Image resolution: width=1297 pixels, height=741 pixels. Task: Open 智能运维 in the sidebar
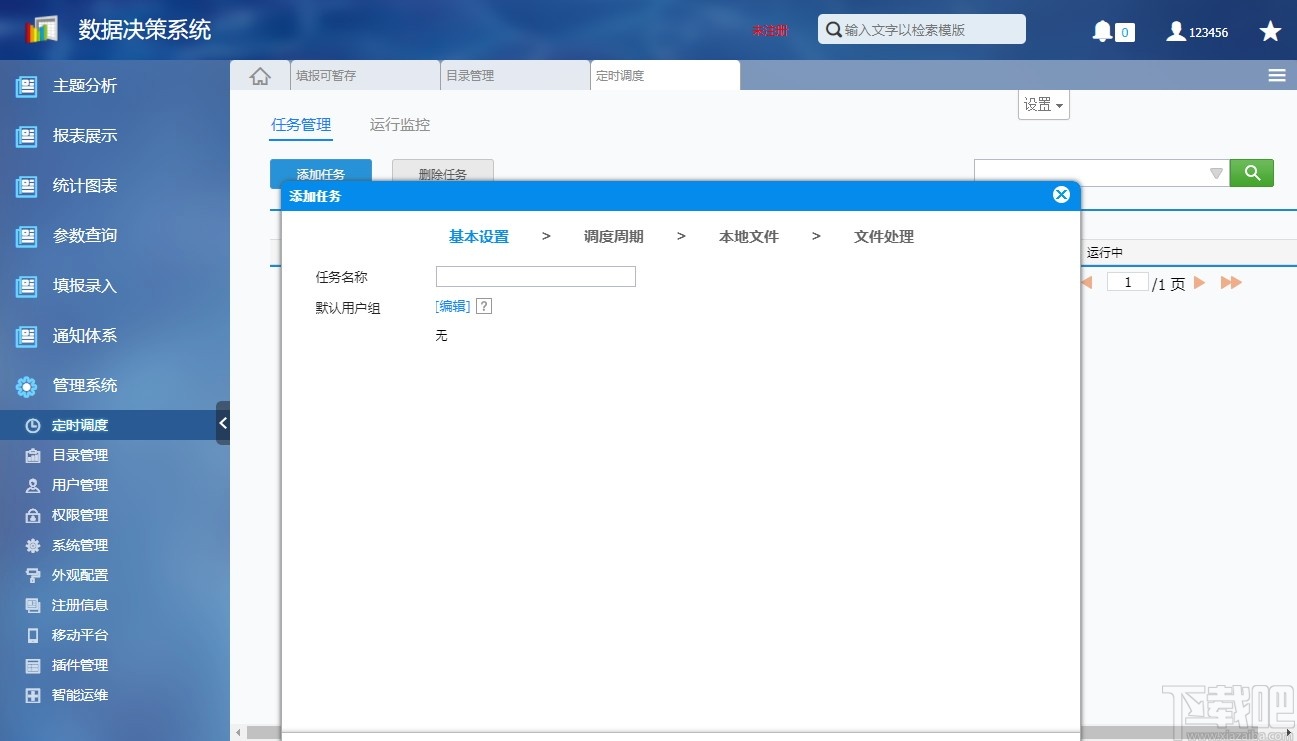coord(79,695)
